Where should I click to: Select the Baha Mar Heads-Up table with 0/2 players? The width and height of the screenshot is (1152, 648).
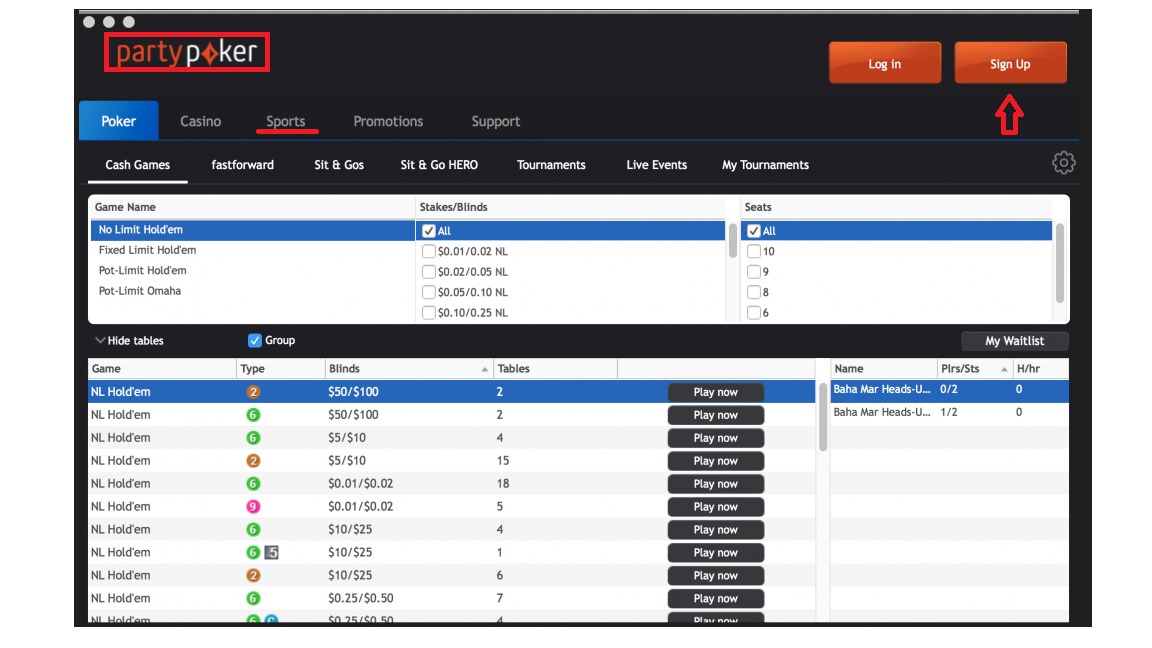click(x=949, y=390)
